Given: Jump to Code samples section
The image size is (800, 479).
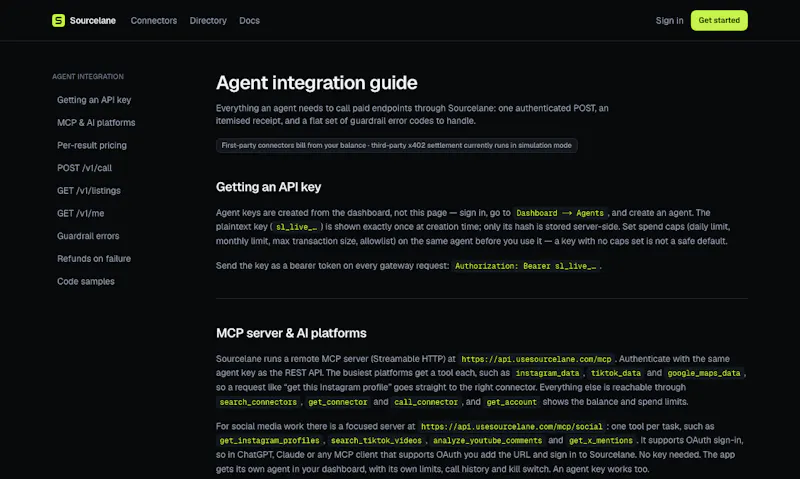Looking at the screenshot, I should tap(86, 282).
